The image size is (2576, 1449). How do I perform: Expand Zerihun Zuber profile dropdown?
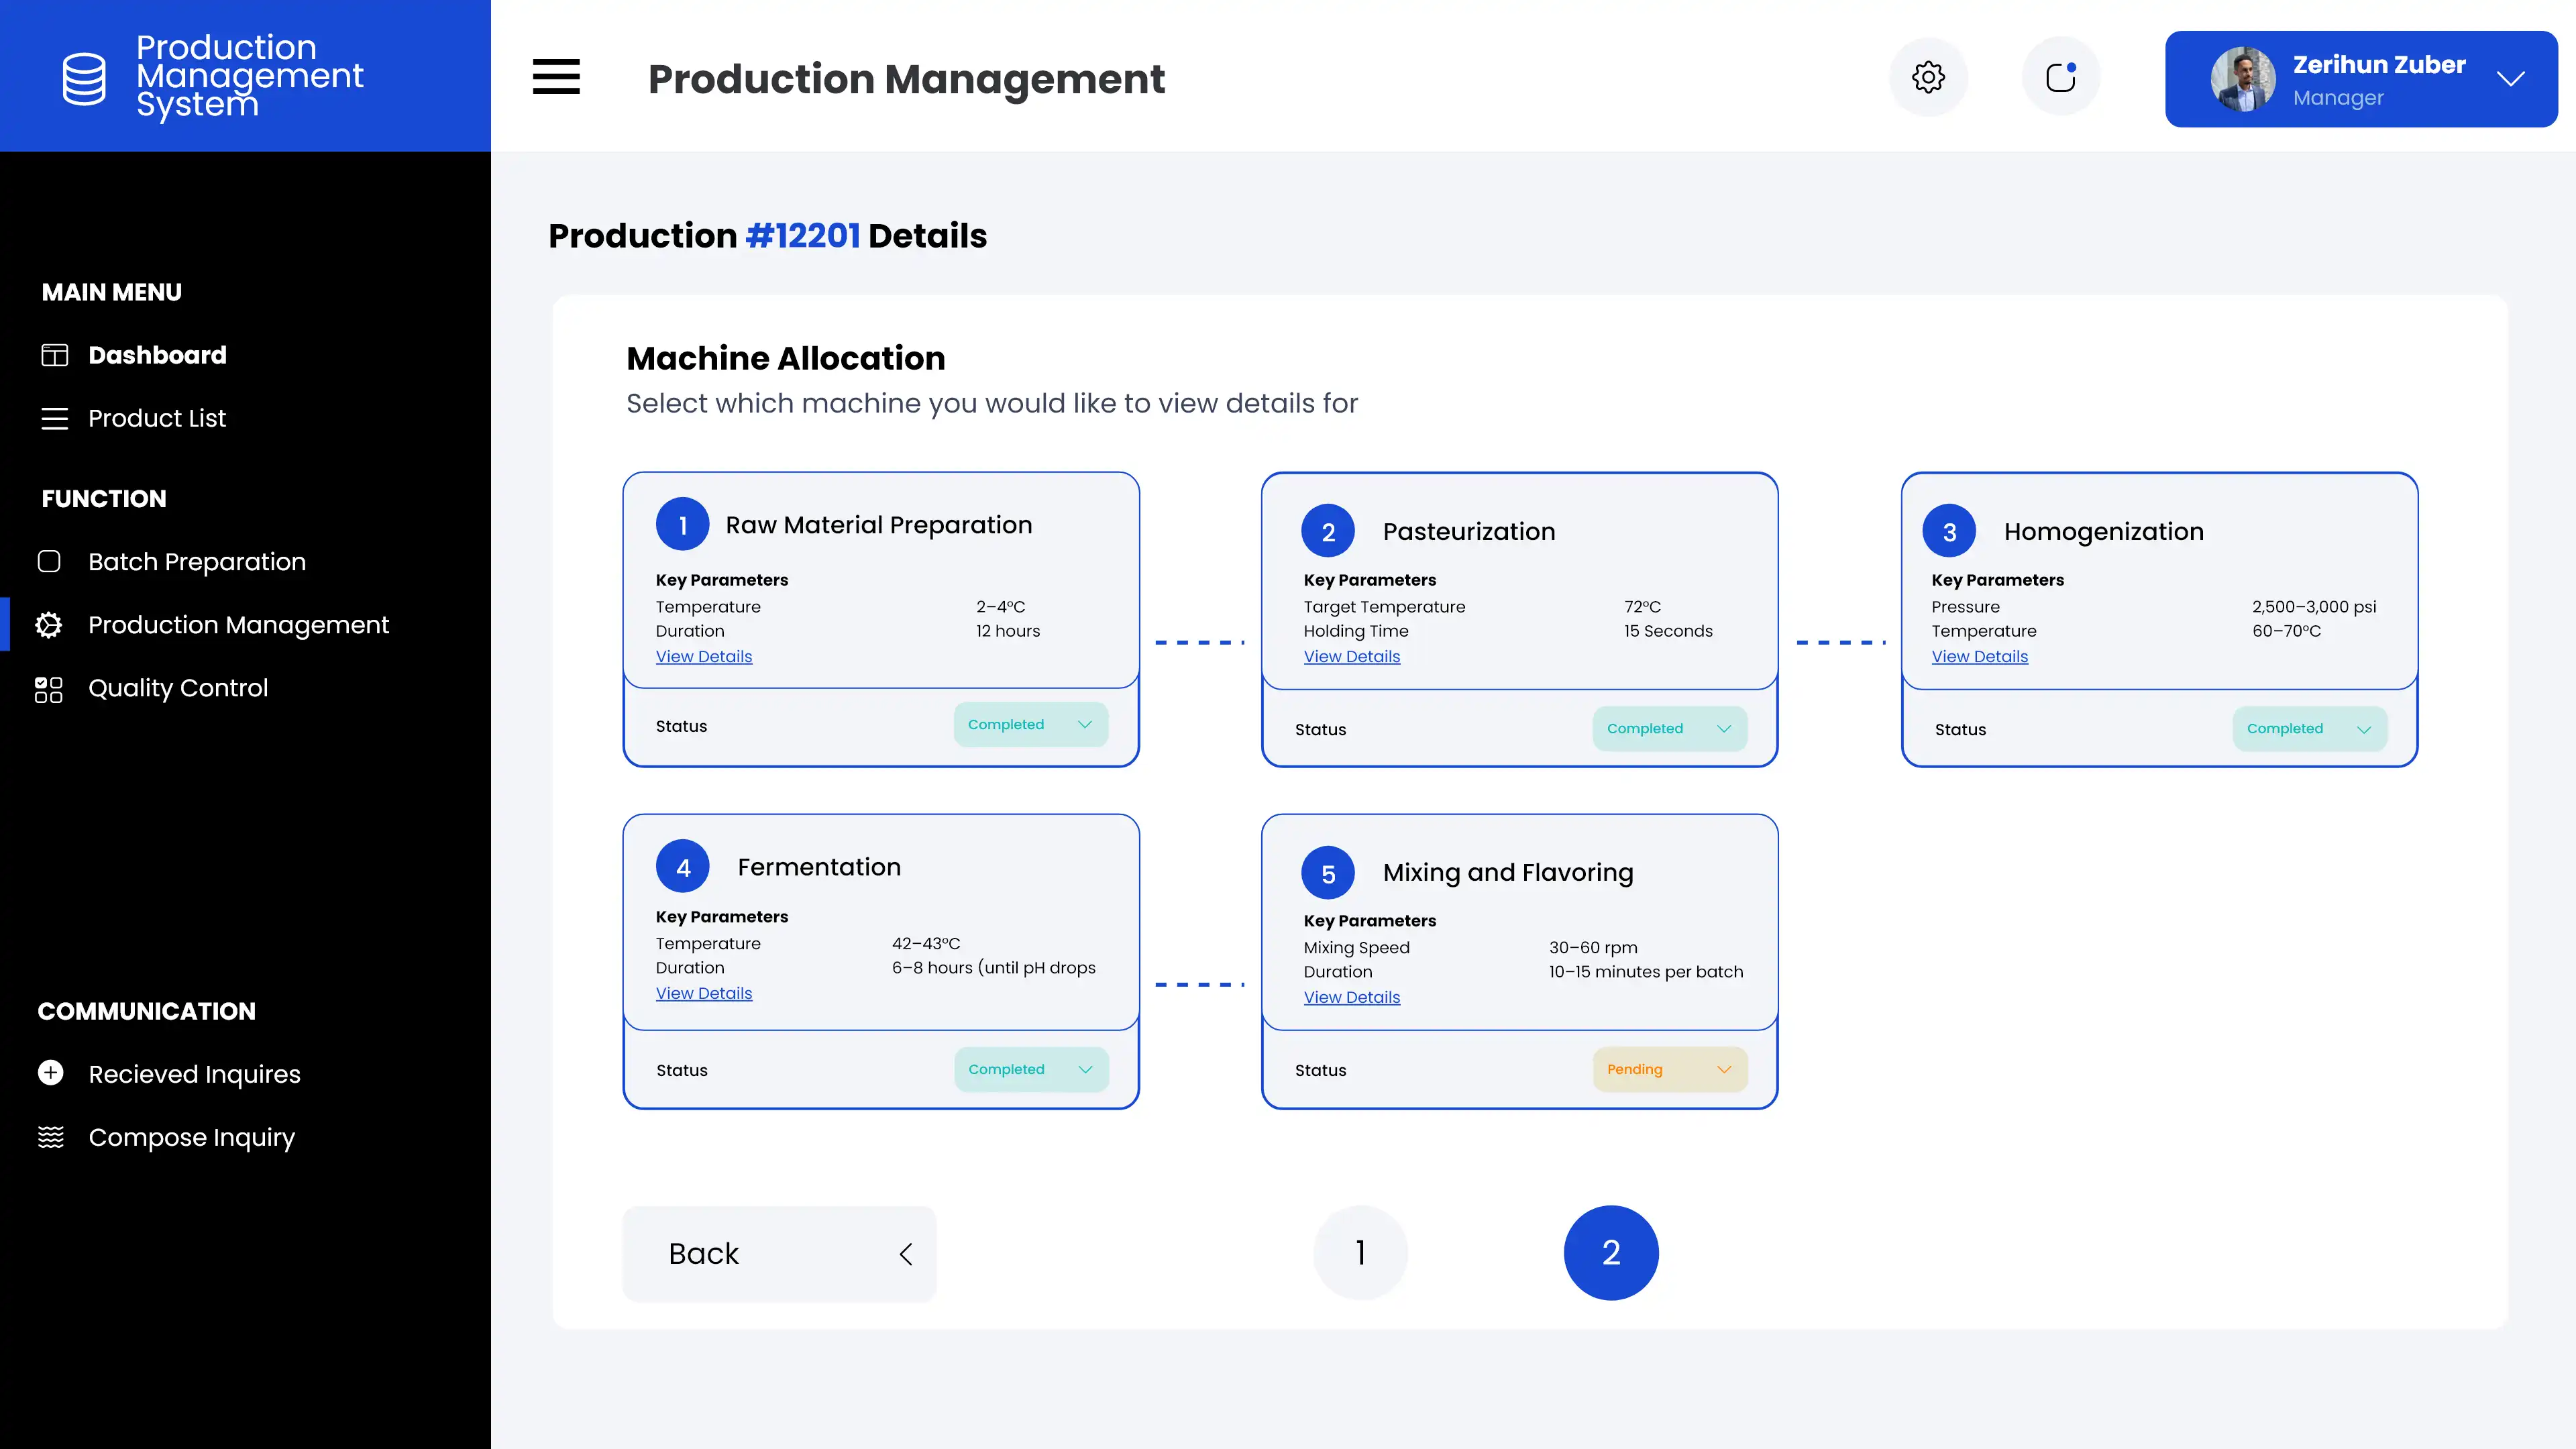point(2510,79)
